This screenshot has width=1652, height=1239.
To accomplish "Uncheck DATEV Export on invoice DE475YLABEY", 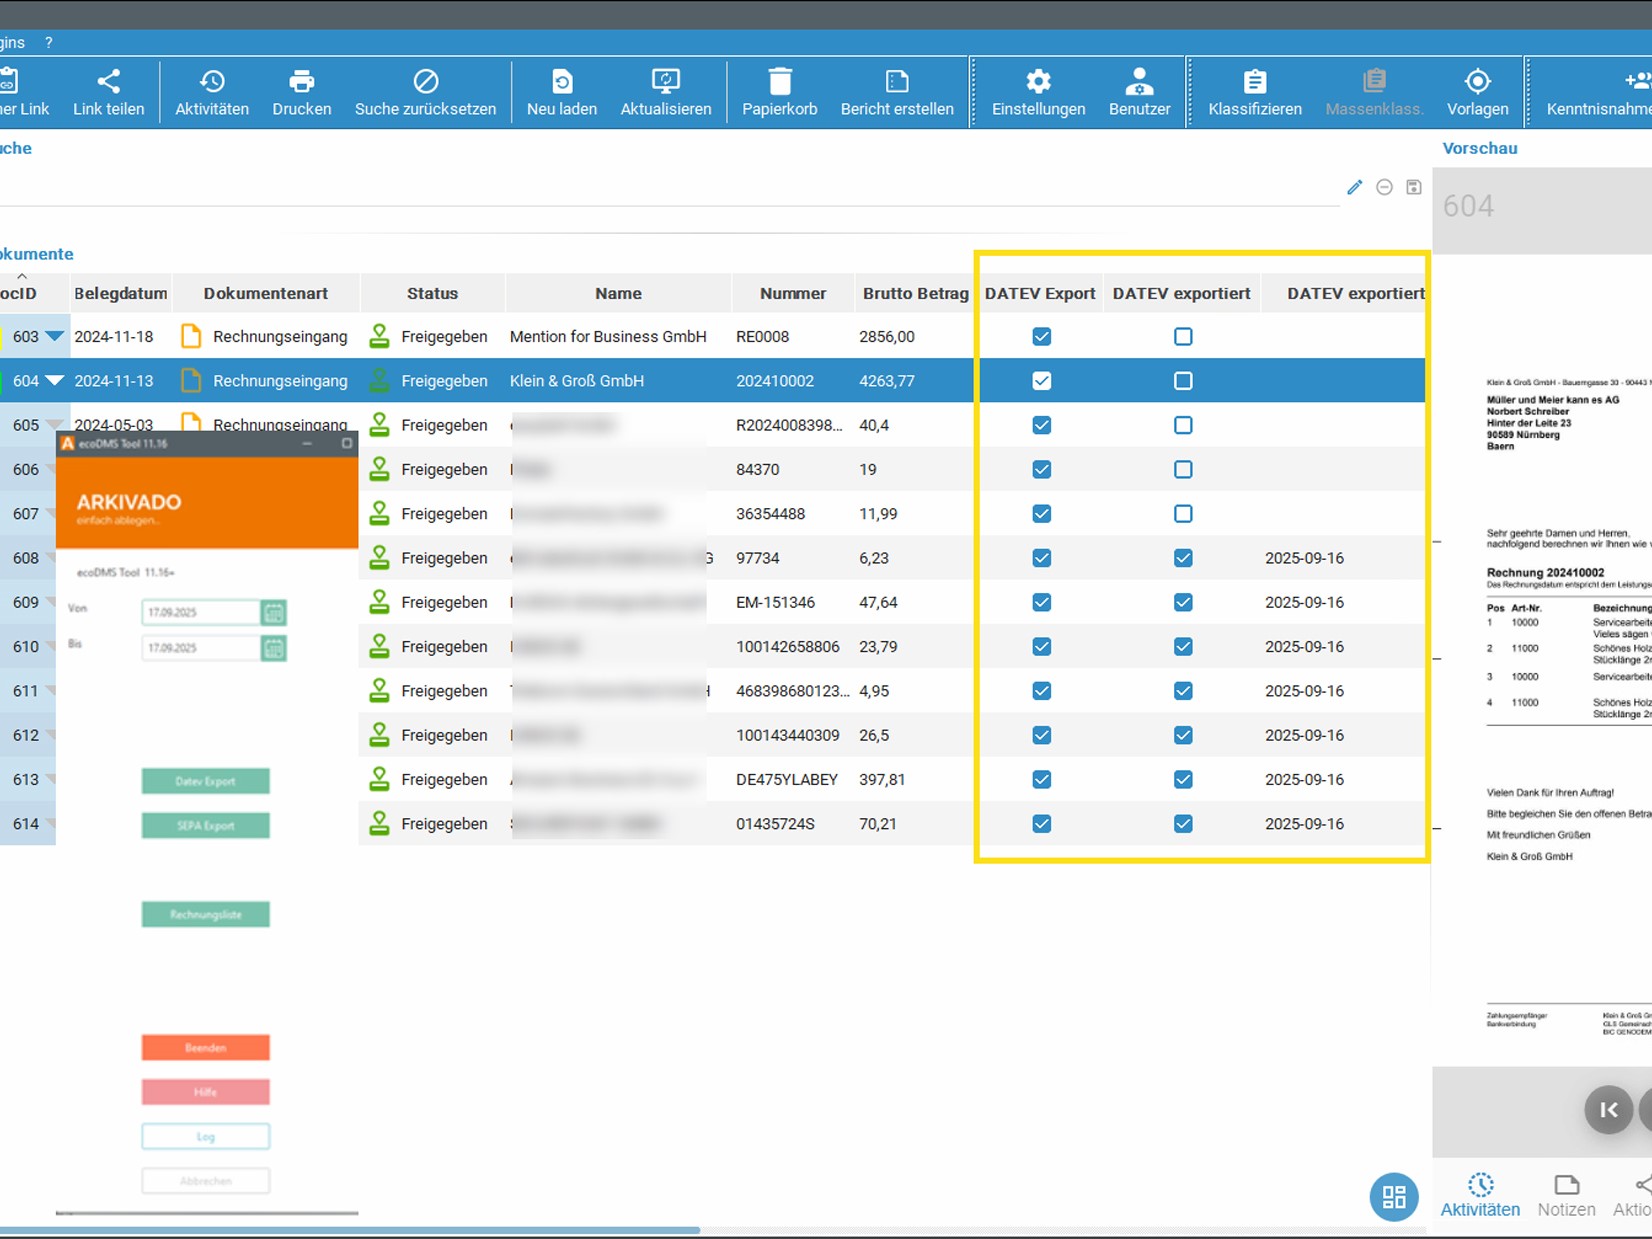I will (1041, 779).
